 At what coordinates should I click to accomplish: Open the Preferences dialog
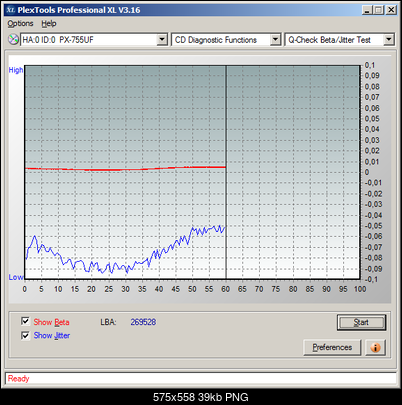(x=332, y=347)
